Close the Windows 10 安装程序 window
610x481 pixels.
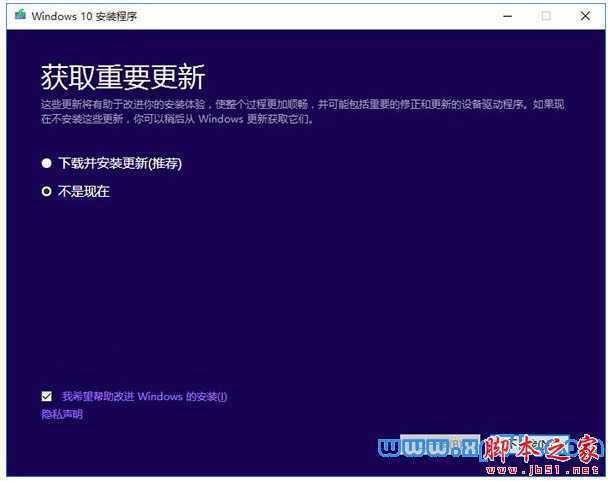pyautogui.click(x=585, y=16)
